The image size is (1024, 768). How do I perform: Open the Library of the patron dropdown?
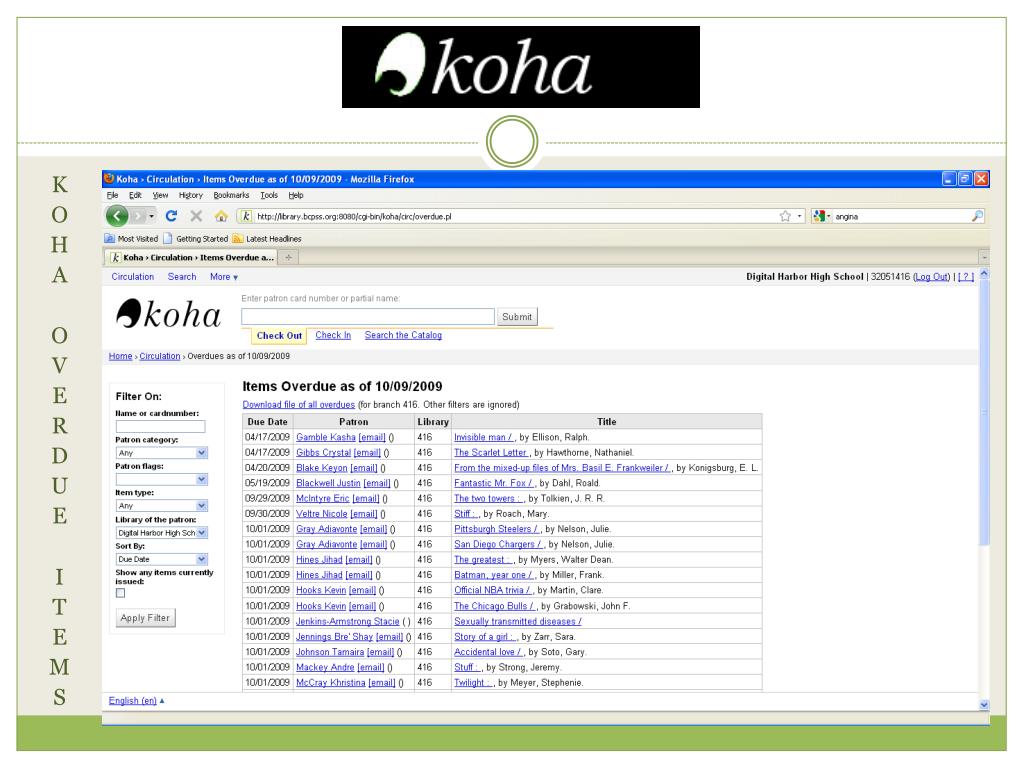click(x=161, y=533)
